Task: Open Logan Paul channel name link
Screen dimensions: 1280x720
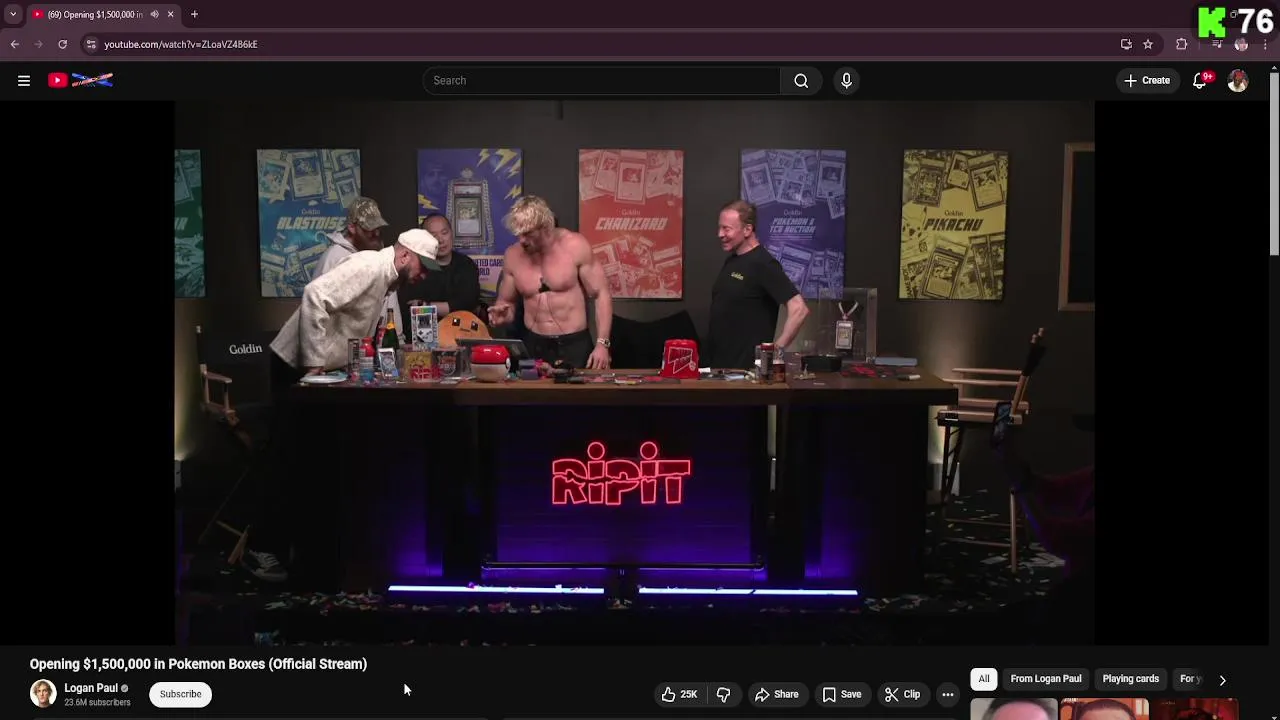Action: (x=91, y=688)
